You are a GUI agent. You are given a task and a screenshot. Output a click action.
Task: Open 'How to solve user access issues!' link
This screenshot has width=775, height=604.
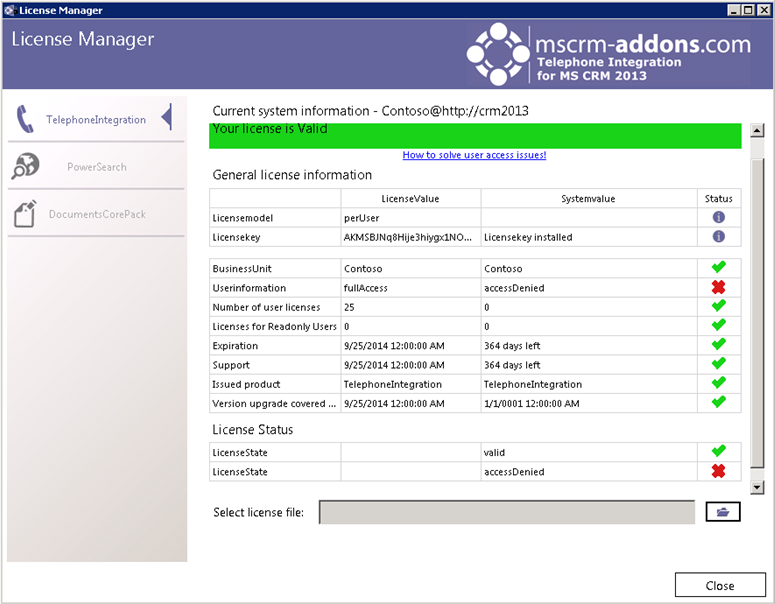click(x=474, y=155)
